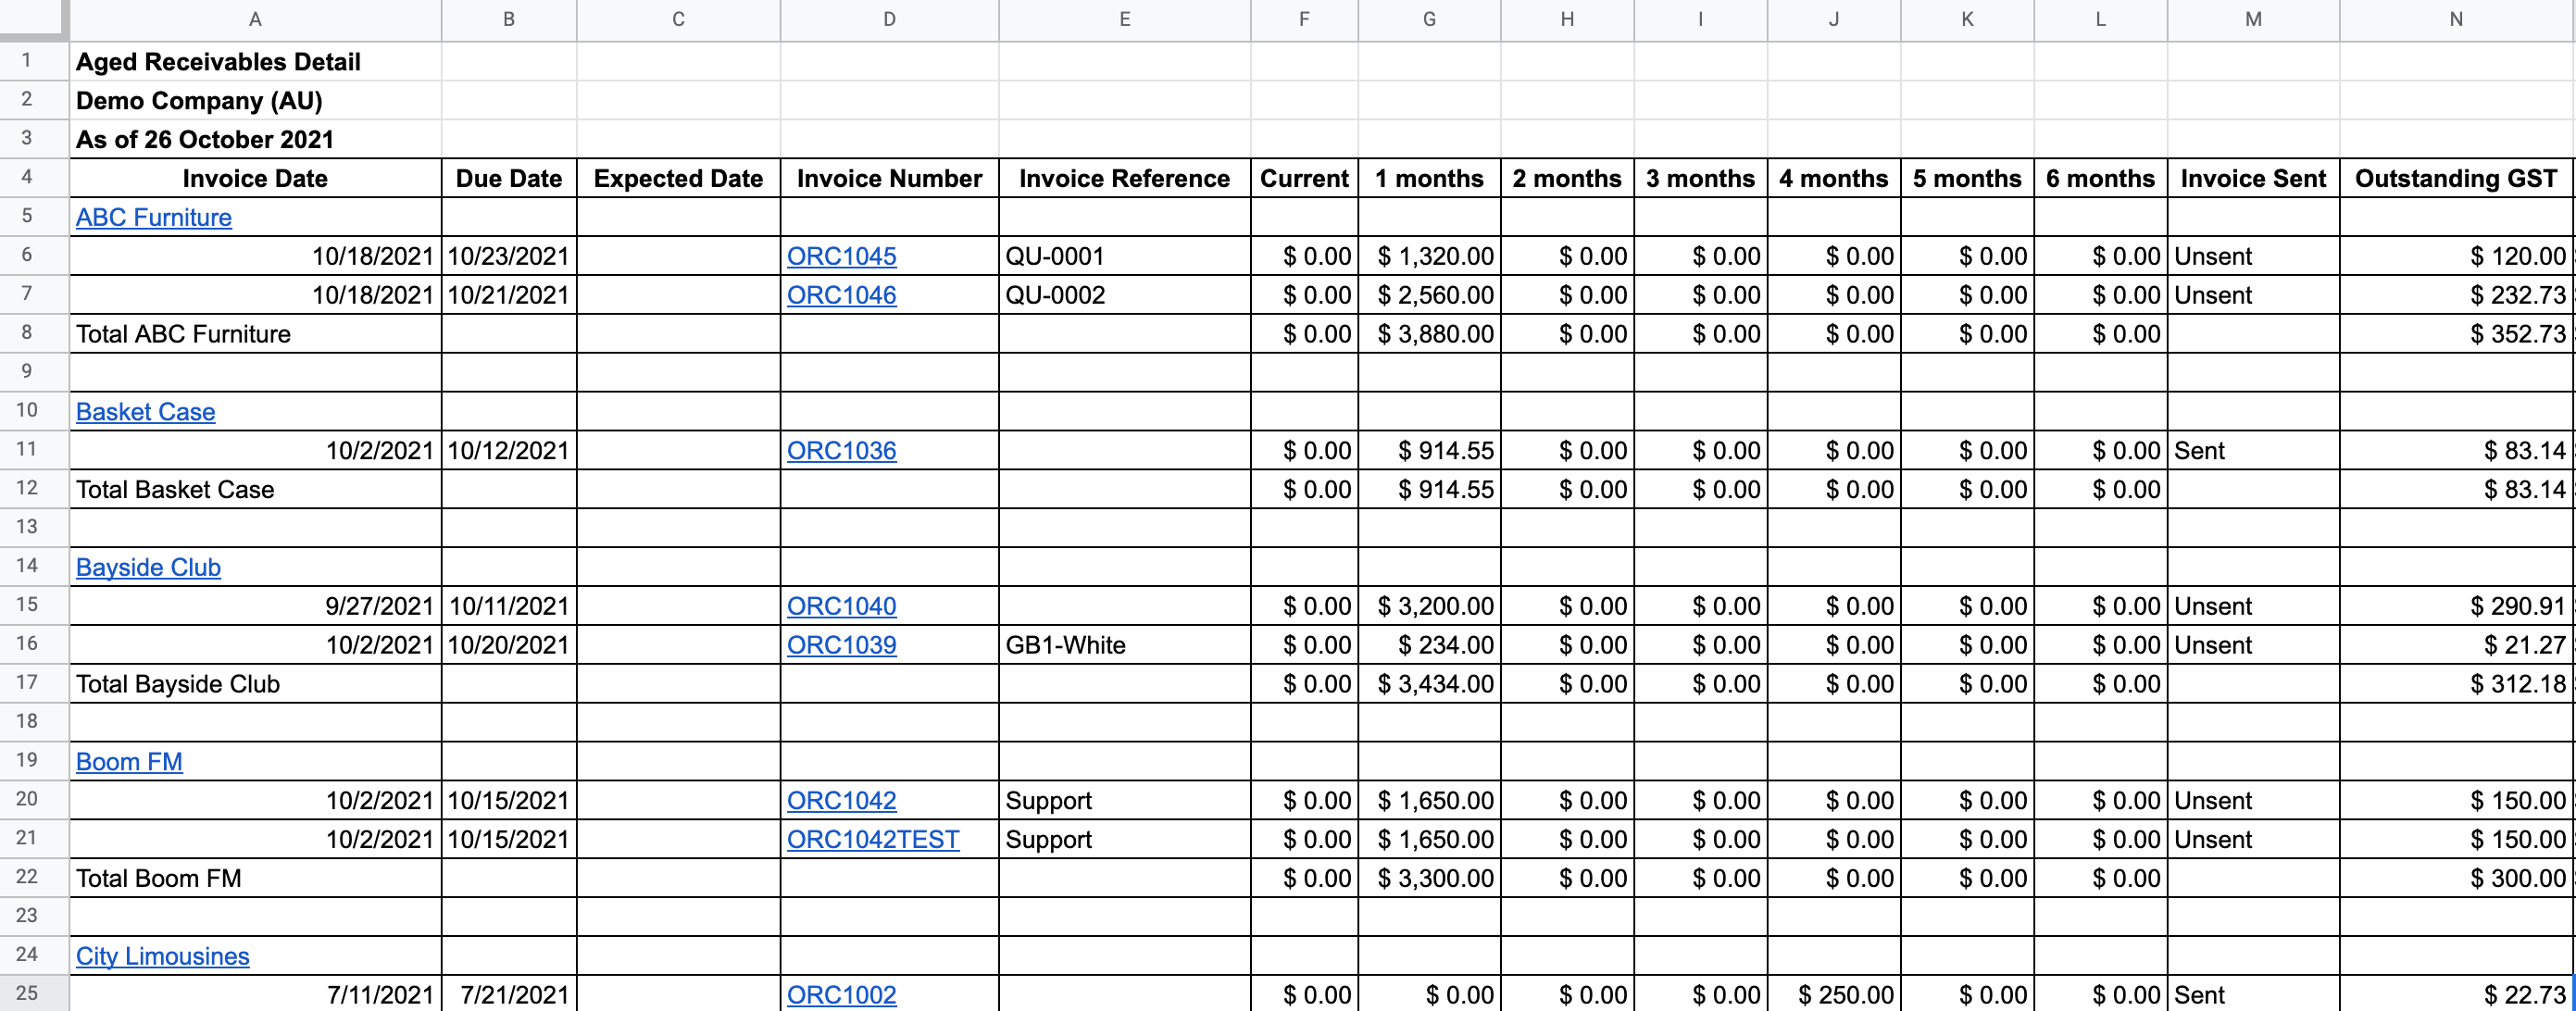Viewport: 2576px width, 1011px height.
Task: Select the Demo Company (AU) cell
Action: click(255, 101)
